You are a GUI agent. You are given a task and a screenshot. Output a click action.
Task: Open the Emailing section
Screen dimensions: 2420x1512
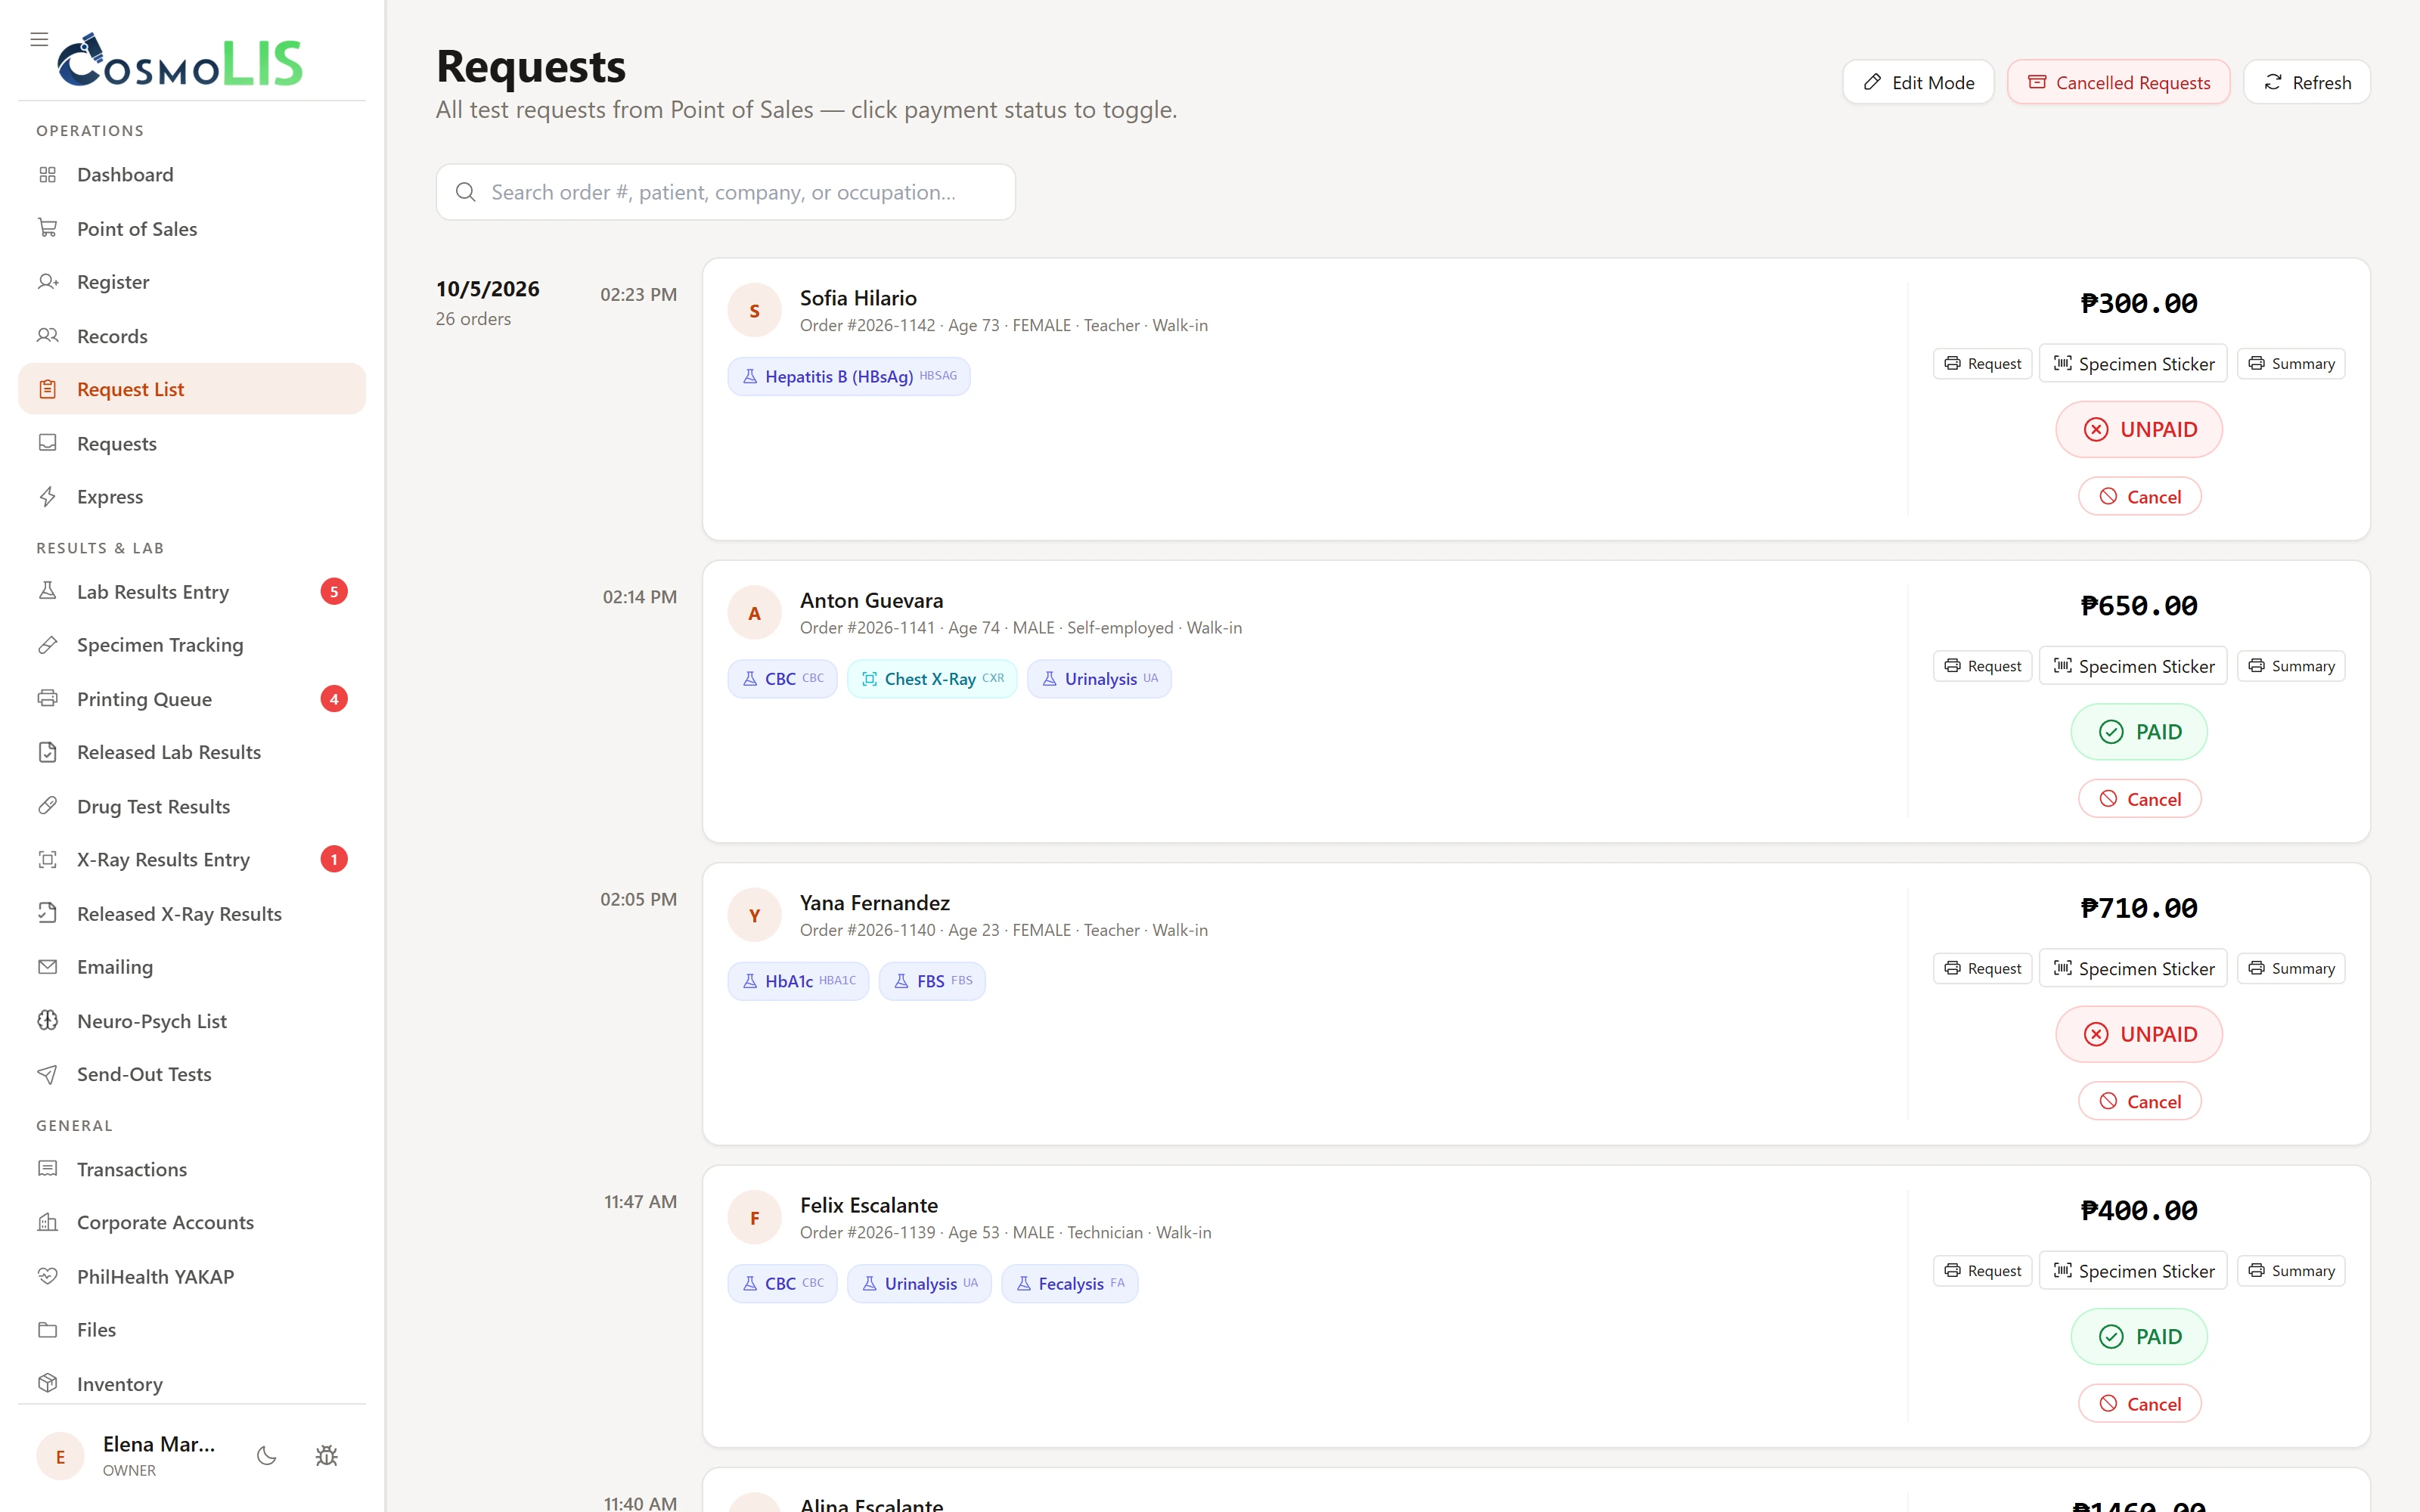(x=192, y=967)
